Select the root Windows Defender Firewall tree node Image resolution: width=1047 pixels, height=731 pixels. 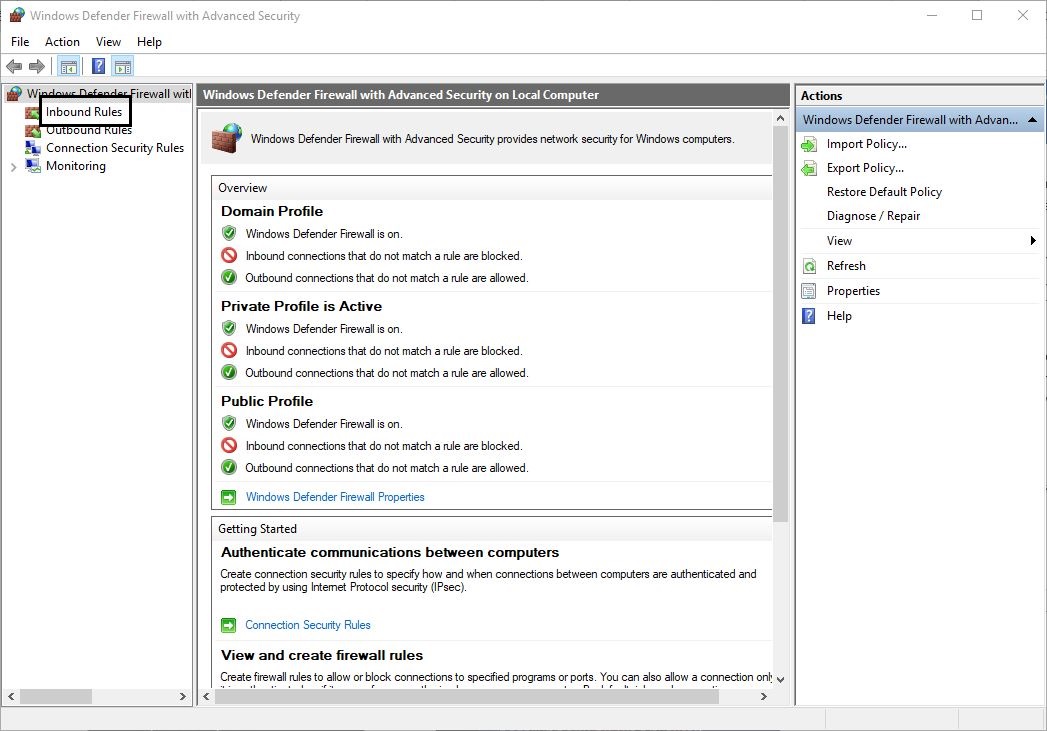tap(109, 94)
